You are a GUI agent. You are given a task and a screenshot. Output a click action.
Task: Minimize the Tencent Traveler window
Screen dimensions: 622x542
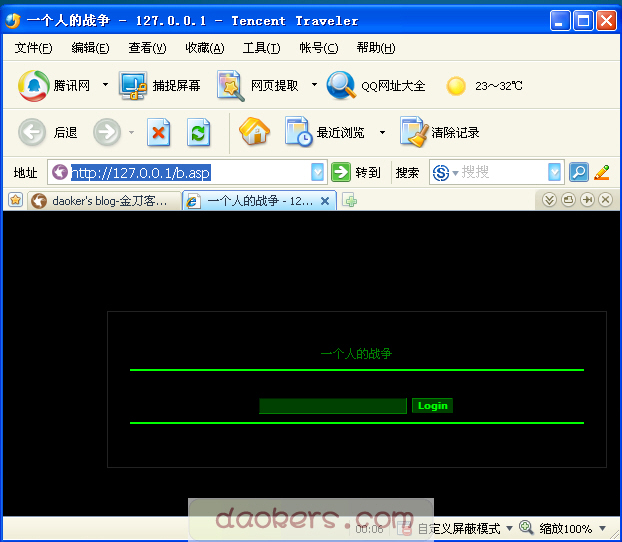[x=560, y=20]
